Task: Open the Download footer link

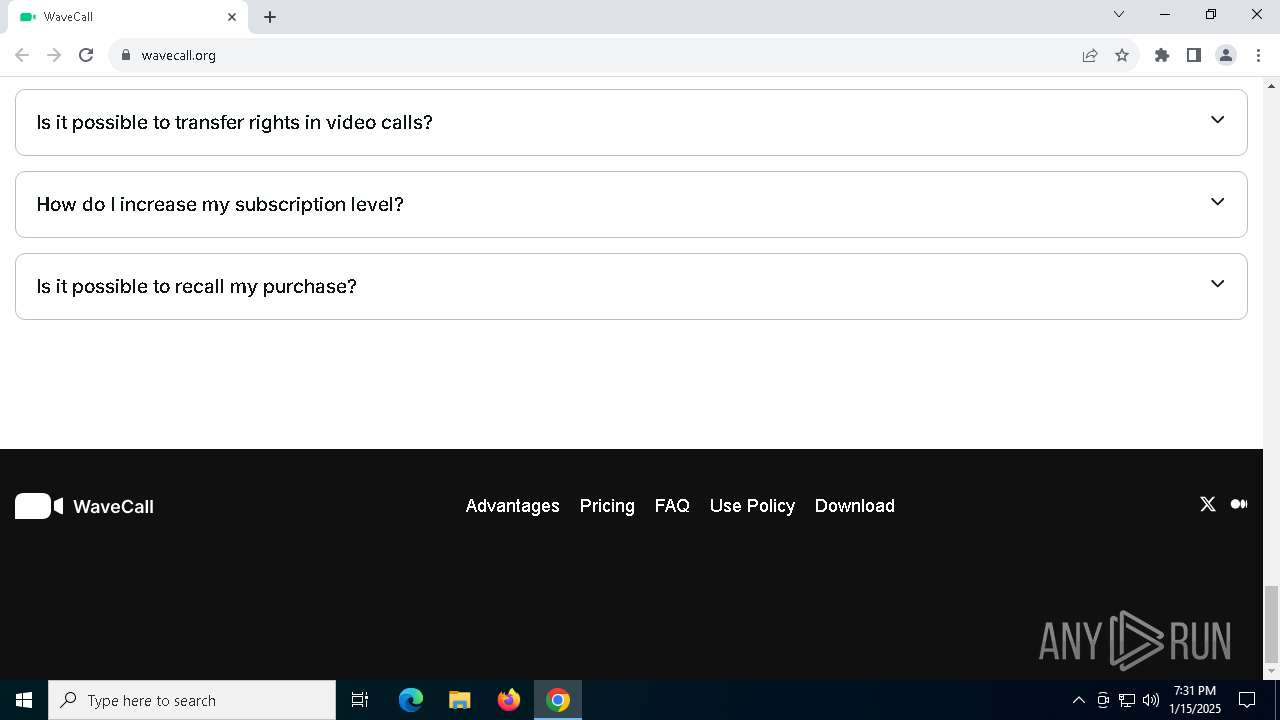Action: coord(854,506)
